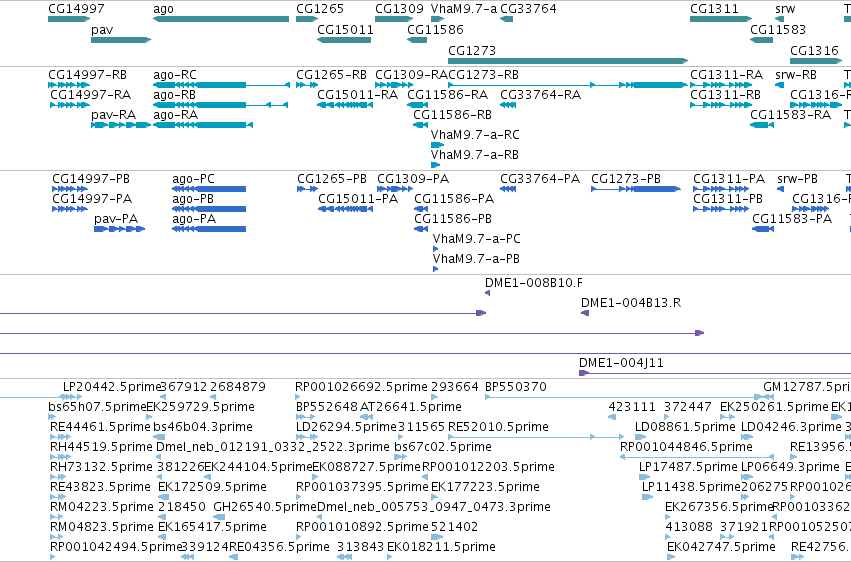Screen dimensions: 851x562
Task: Click EST LP17487.5prime
Action: [688, 467]
